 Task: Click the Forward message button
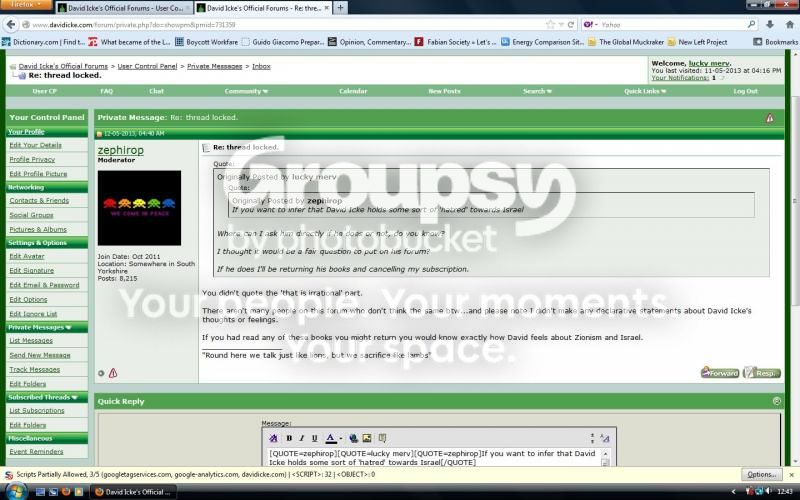click(x=719, y=372)
